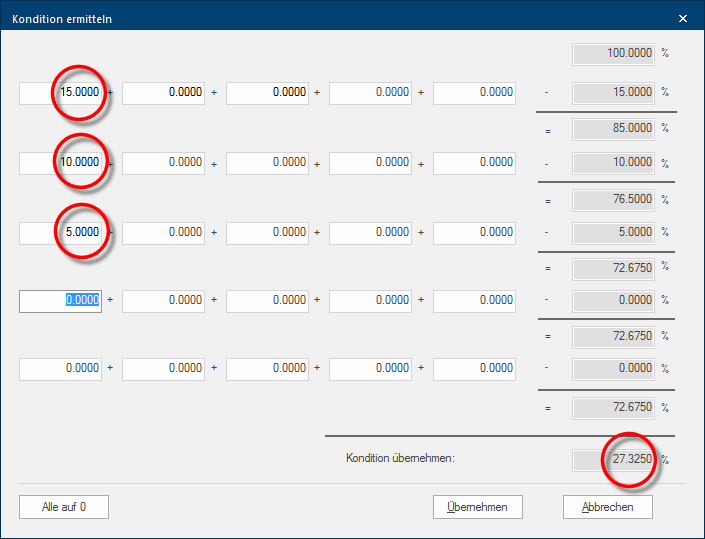Screen dimensions: 705x539
Task: Cancel the dialog with Abbrechen
Action: 607,507
